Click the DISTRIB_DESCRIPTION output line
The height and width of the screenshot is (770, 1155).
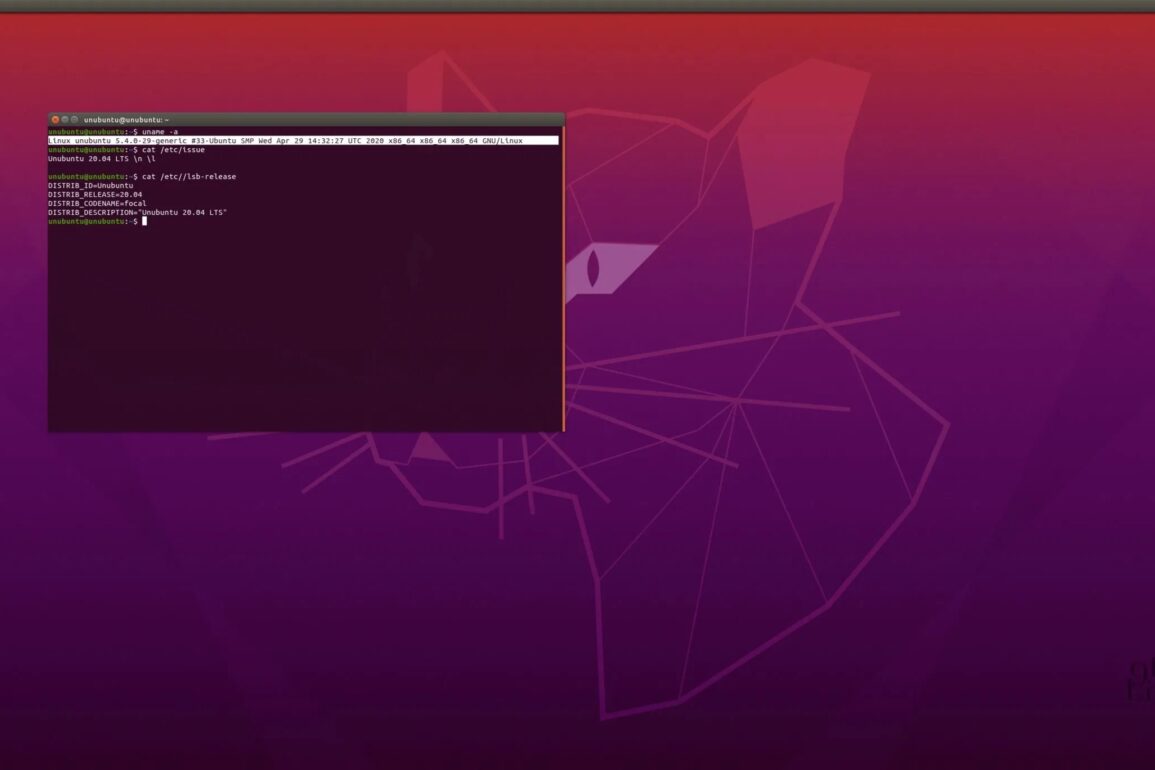coord(137,213)
